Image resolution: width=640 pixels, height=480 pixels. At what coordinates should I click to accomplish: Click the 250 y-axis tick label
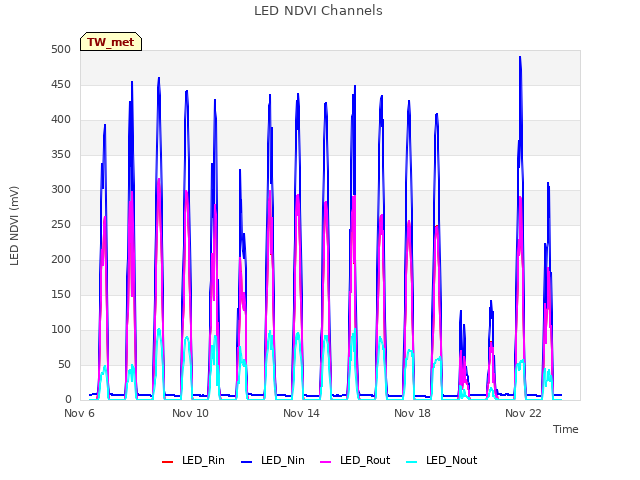[61, 224]
